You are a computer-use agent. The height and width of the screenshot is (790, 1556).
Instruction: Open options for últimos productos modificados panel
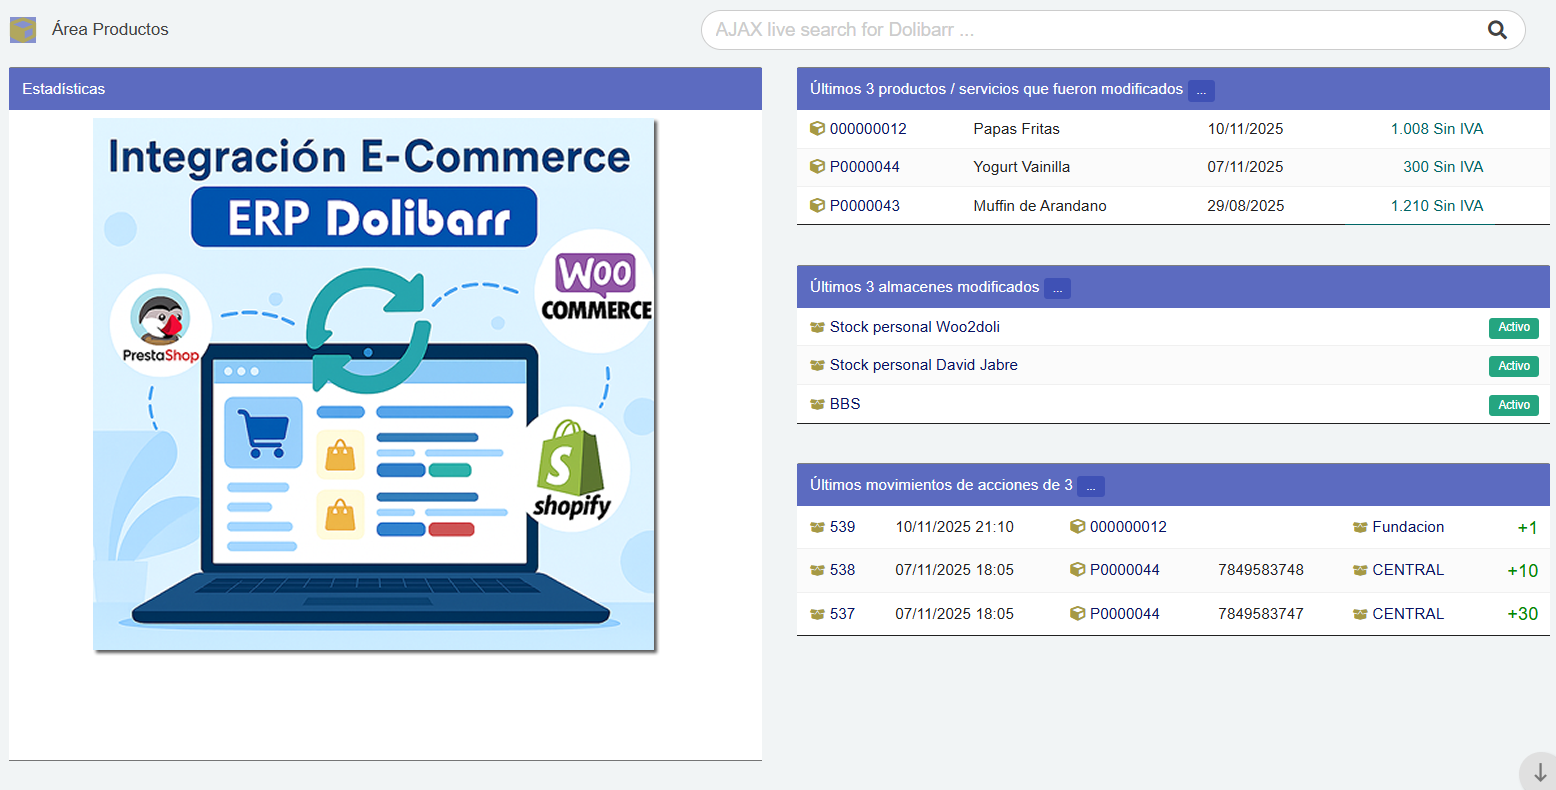point(1200,90)
